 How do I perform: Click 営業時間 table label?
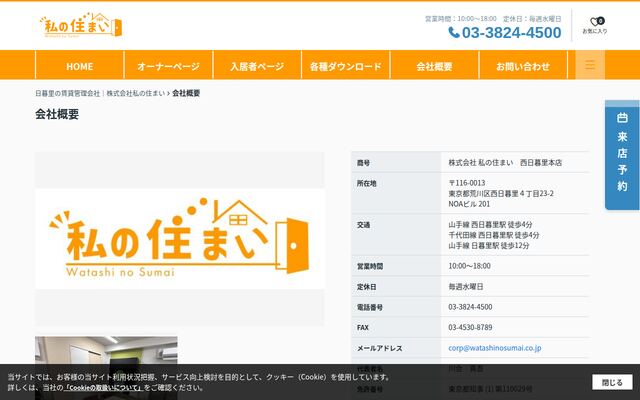click(370, 267)
